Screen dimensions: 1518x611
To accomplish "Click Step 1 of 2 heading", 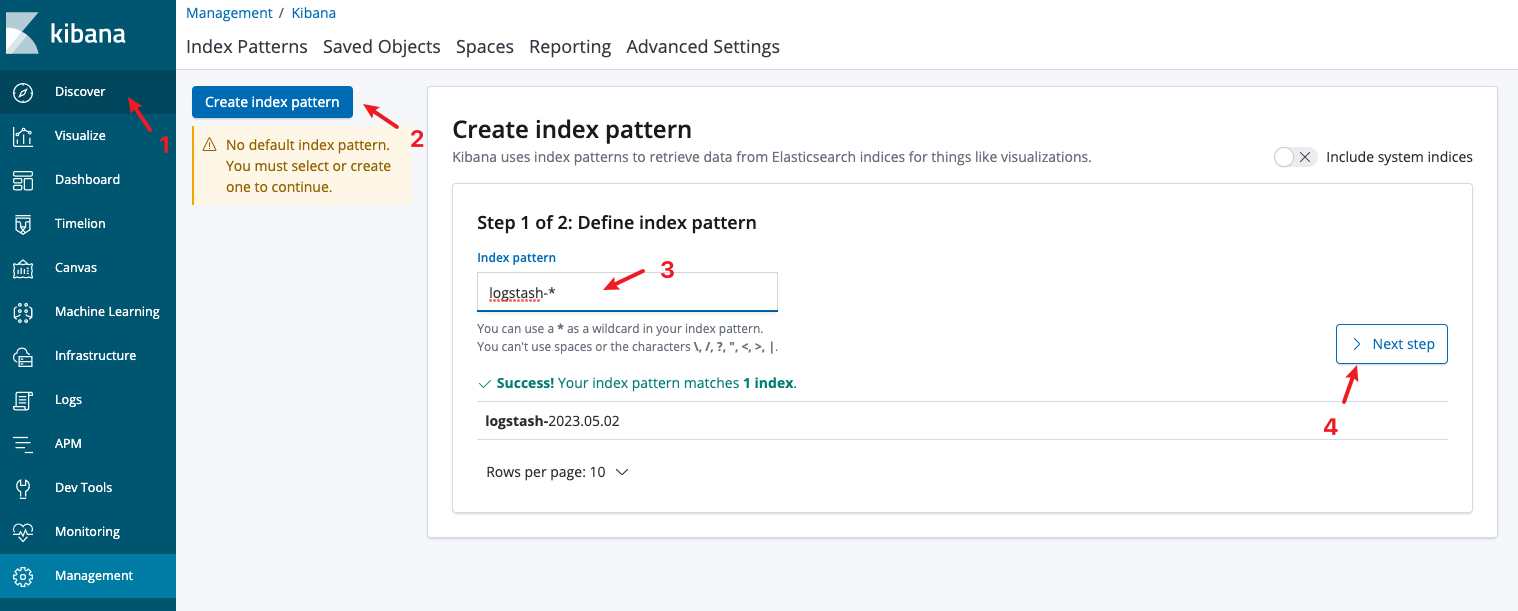I will tap(617, 223).
